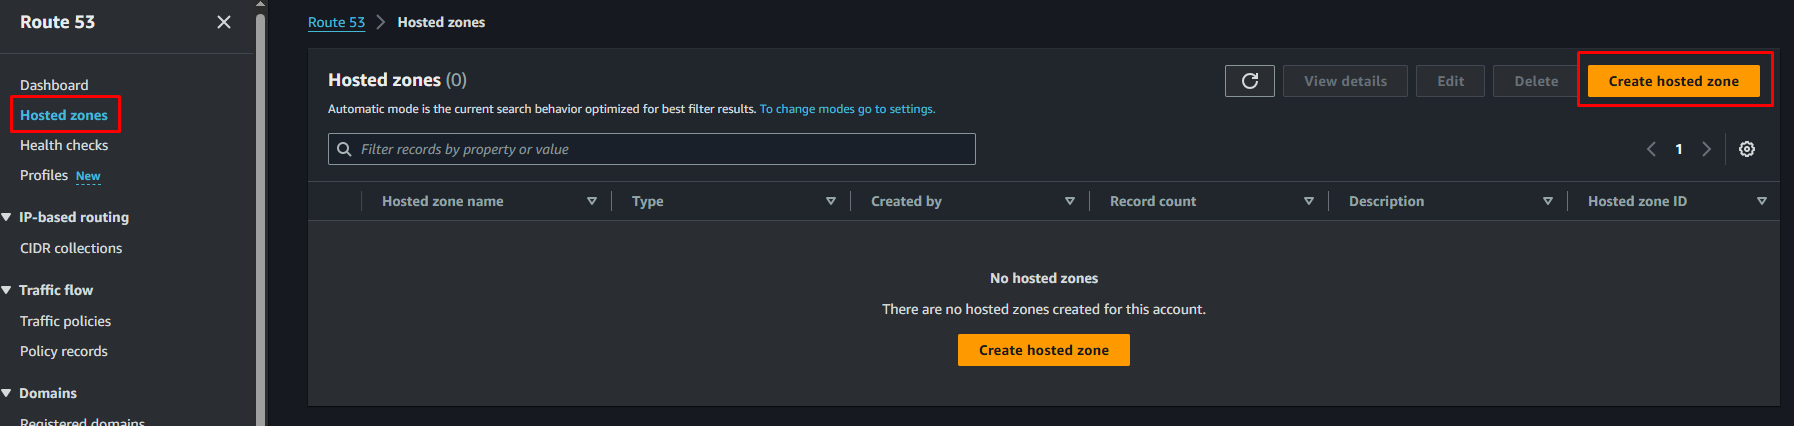This screenshot has width=1794, height=426.
Task: Select Health checks in the sidebar
Action: [64, 145]
